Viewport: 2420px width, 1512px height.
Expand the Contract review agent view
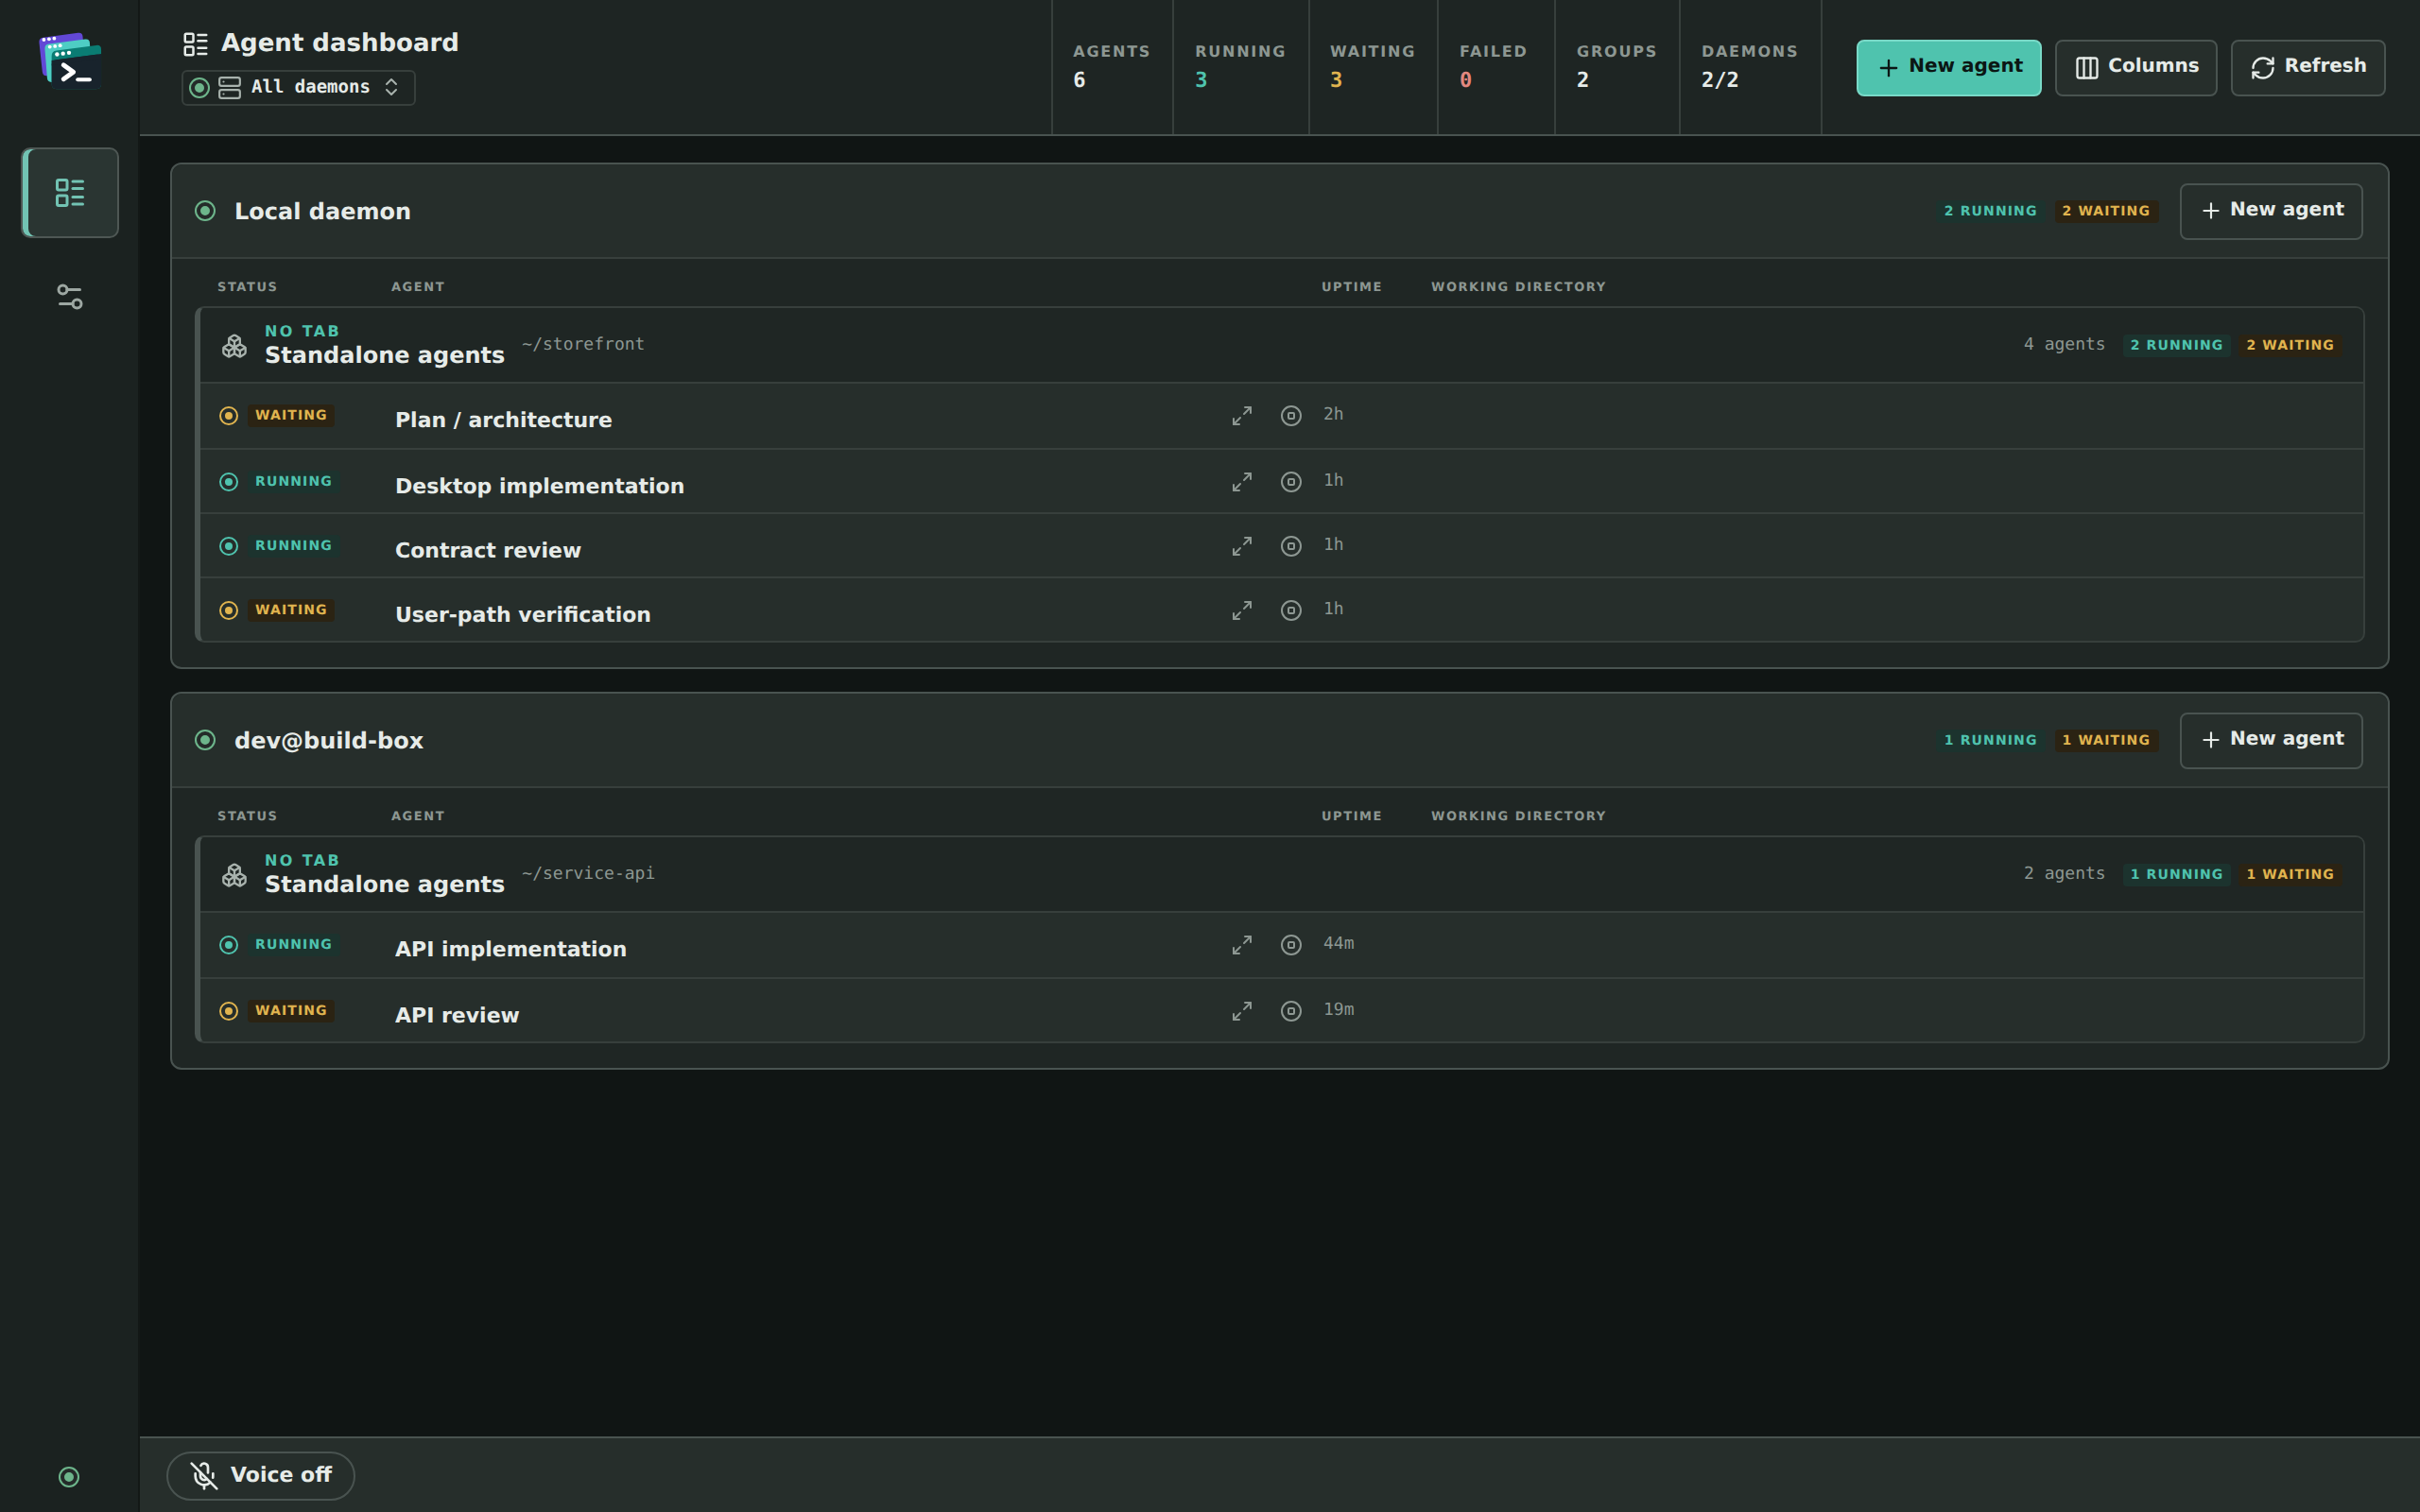point(1242,546)
